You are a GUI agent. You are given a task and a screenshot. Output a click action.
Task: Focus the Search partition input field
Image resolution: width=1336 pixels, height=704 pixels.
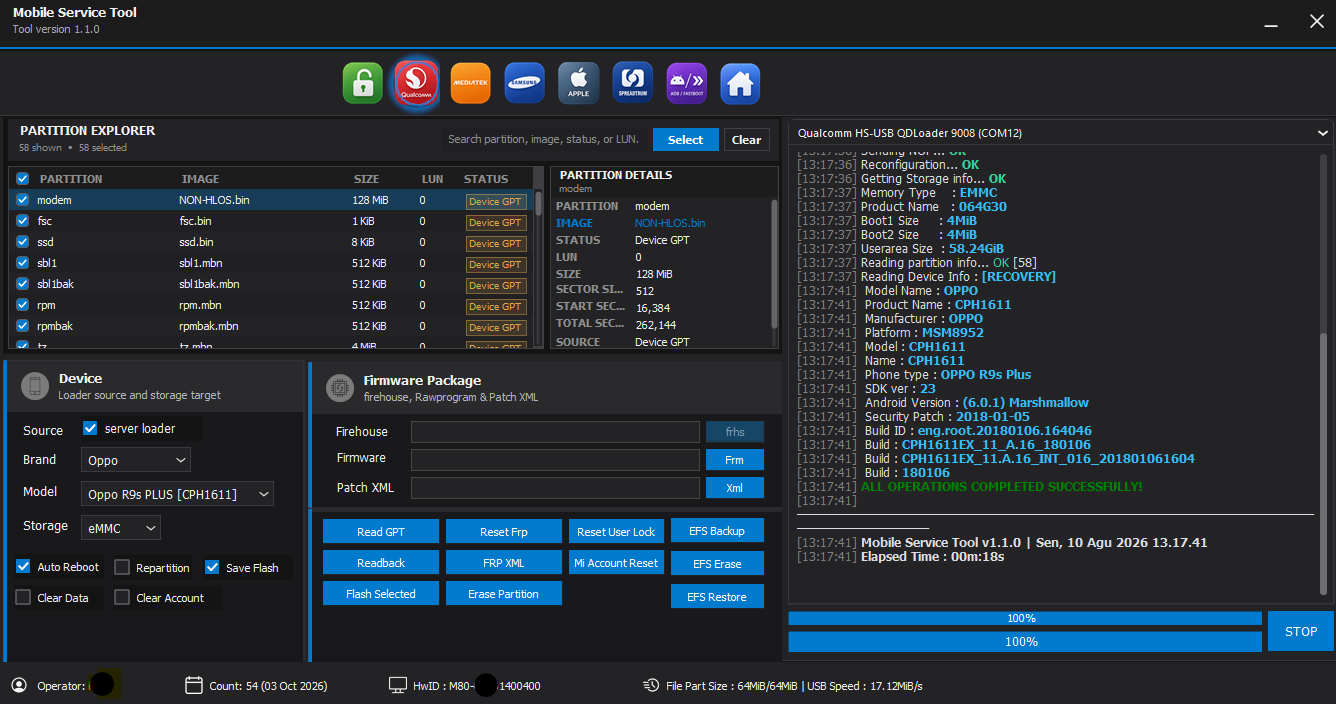click(545, 140)
